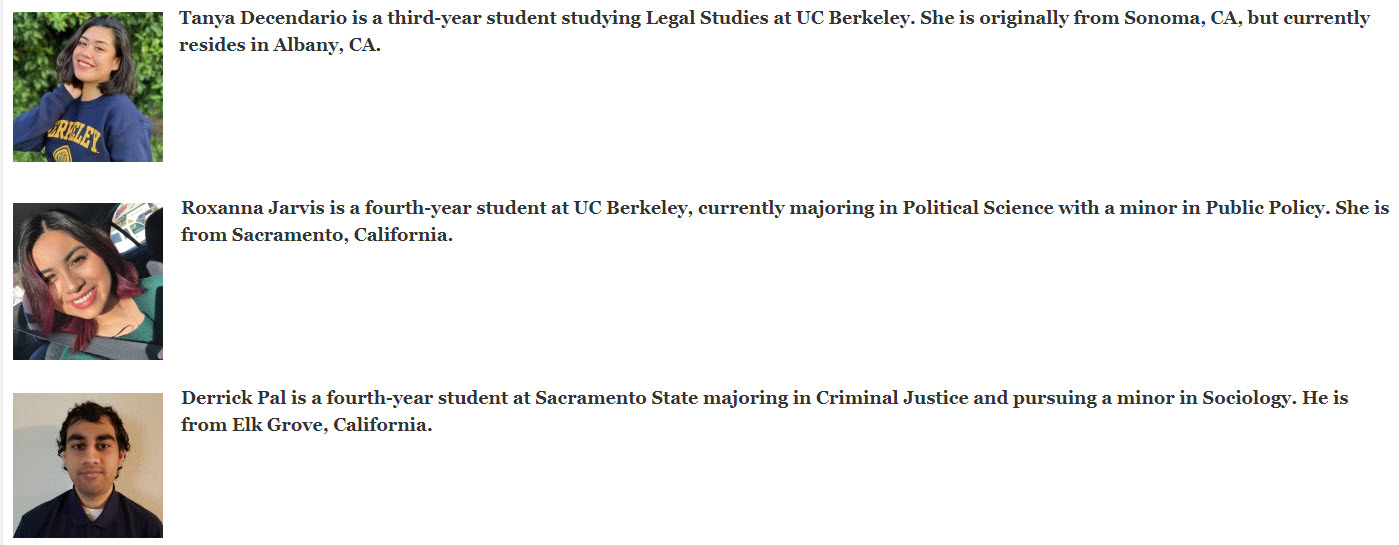Click the name Derrick Pal
Image resolution: width=1399 pixels, height=545 pixels.
[234, 398]
